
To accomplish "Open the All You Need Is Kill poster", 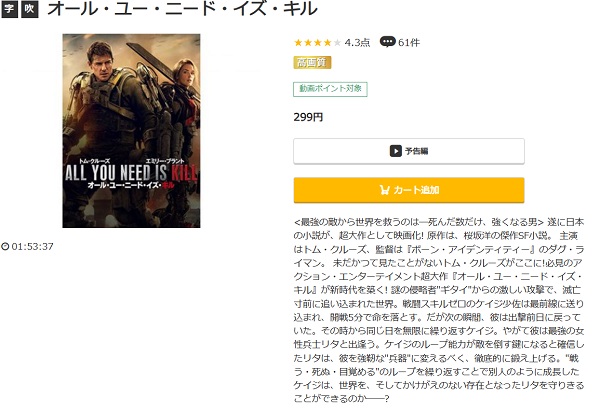I will [131, 131].
